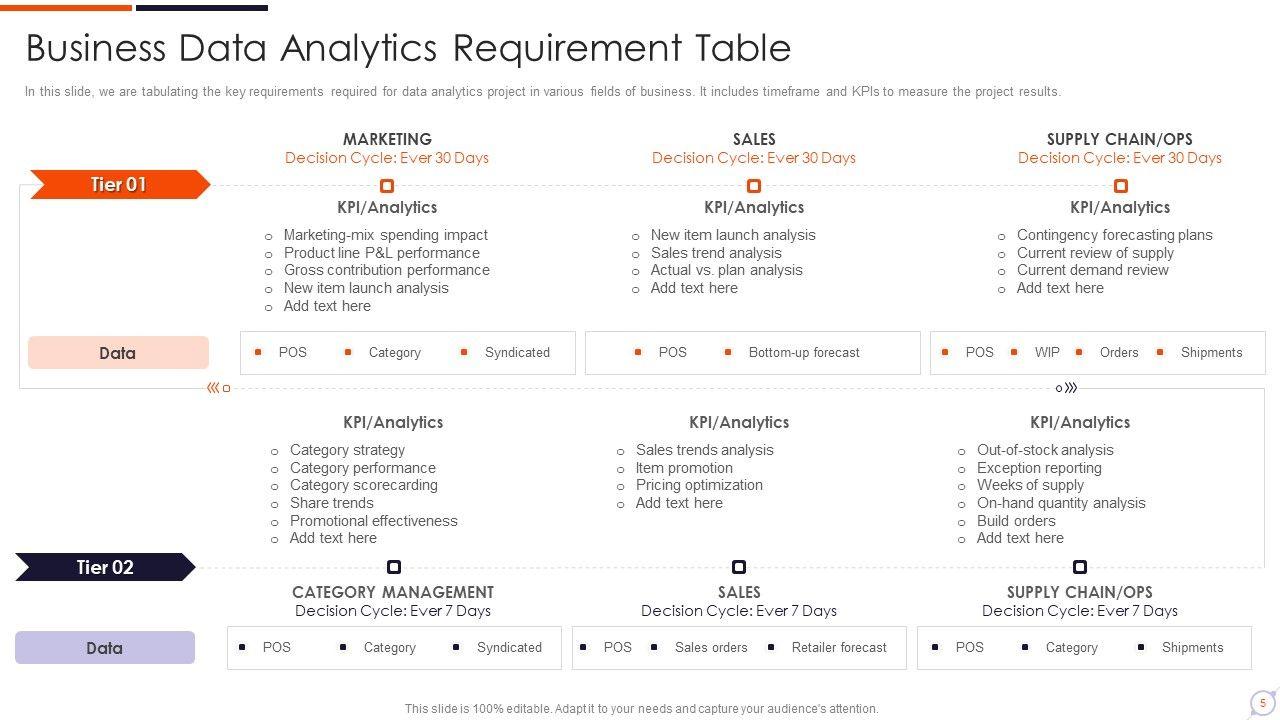Select the slide title Business Data Analytics
Screen dimensions: 1280x720
408,48
